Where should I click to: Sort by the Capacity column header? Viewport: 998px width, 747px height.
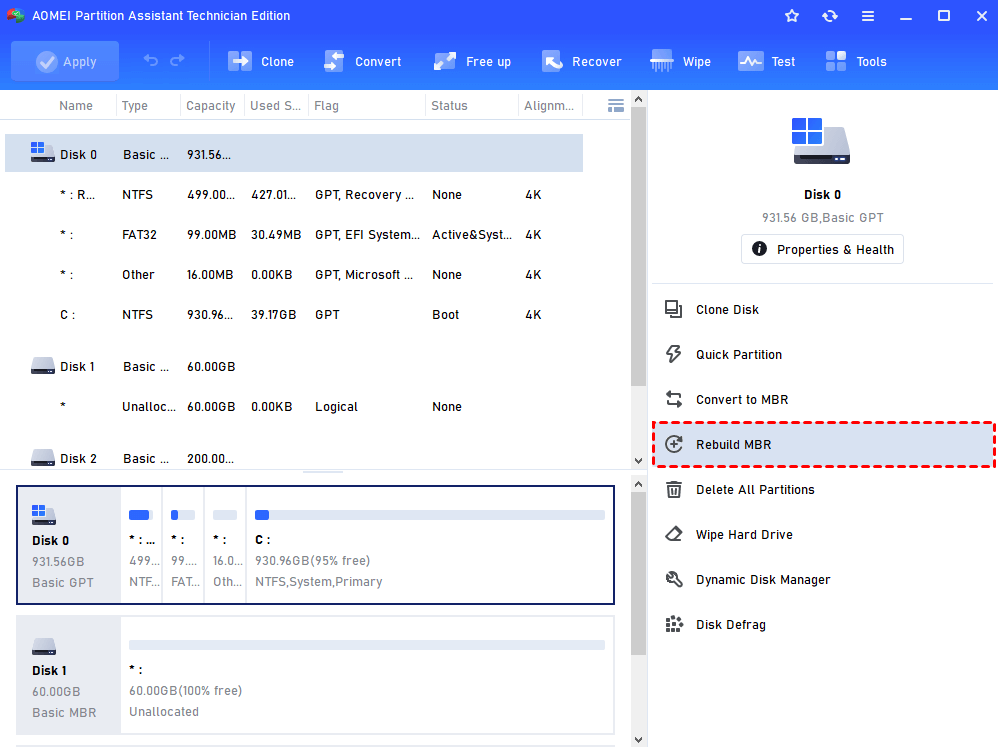[x=211, y=106]
